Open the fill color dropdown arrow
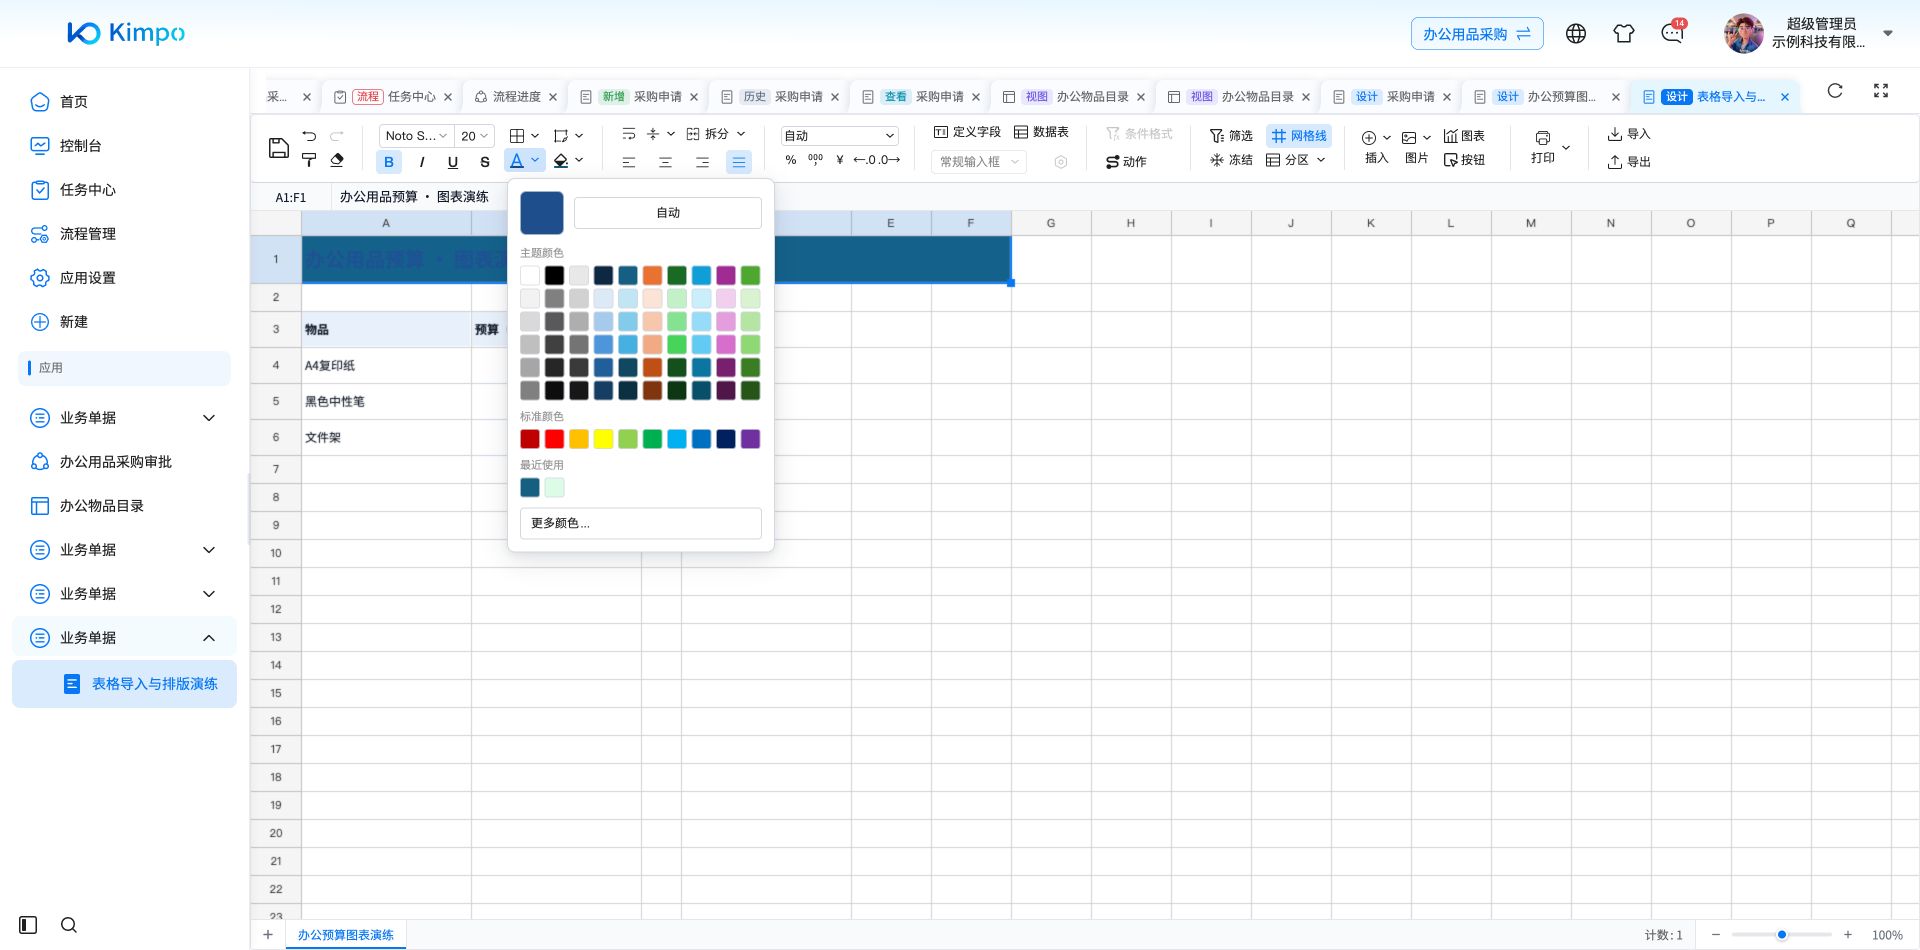This screenshot has width=1920, height=950. 579,160
